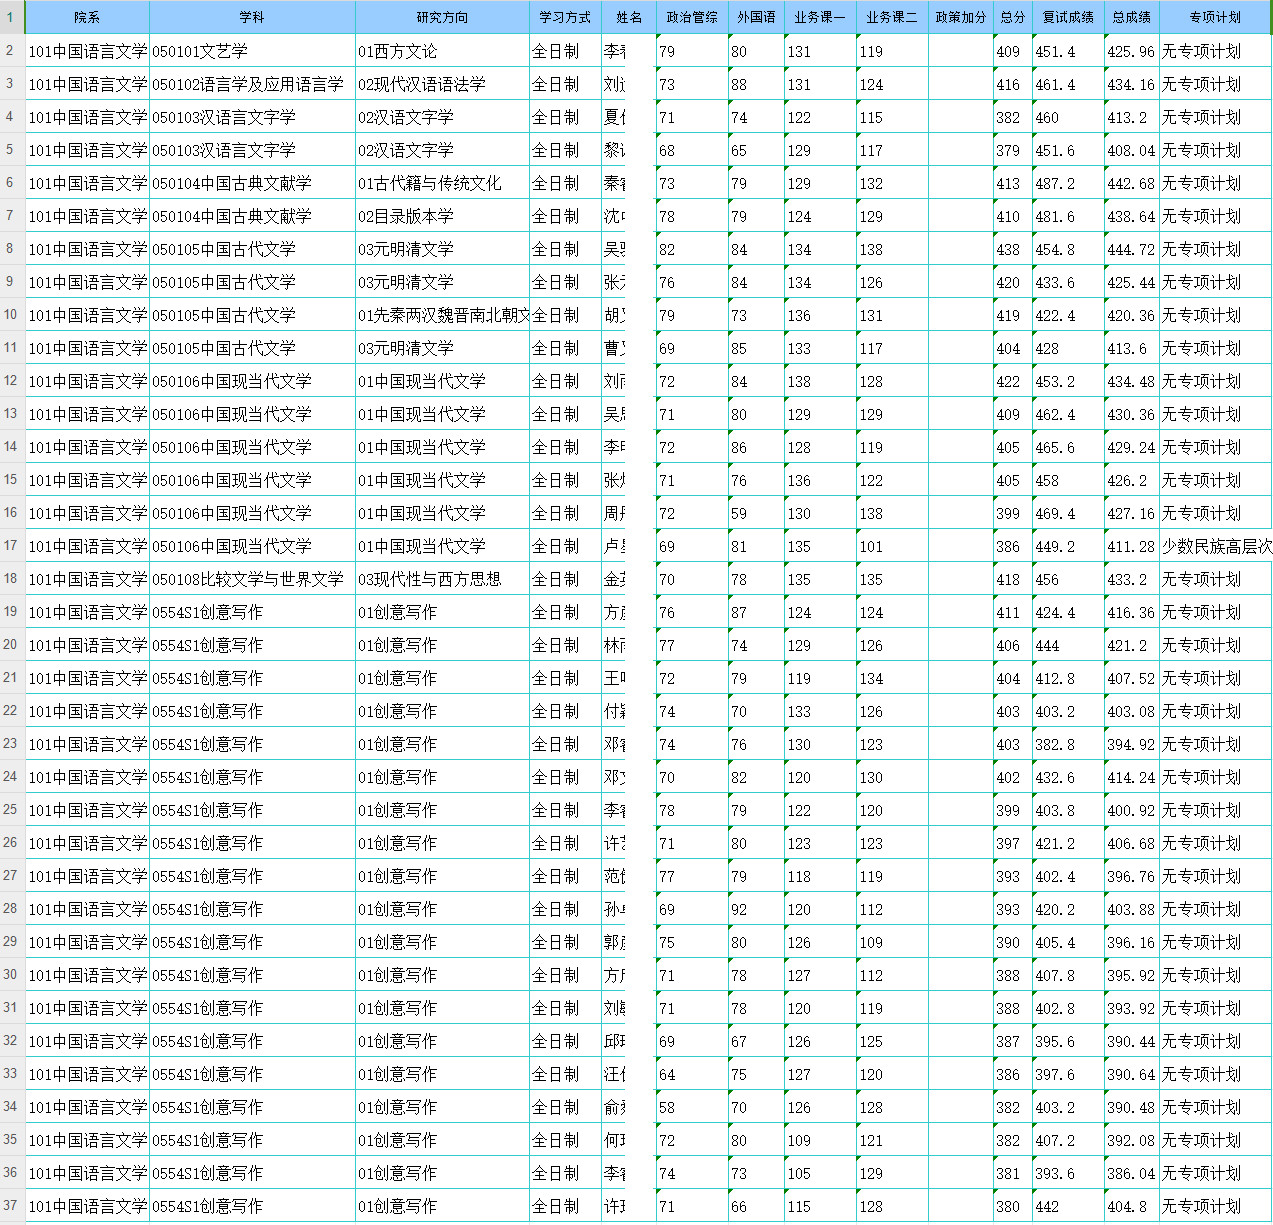Click the 院系 column header cell
Image resolution: width=1273 pixels, height=1225 pixels.
(x=87, y=17)
